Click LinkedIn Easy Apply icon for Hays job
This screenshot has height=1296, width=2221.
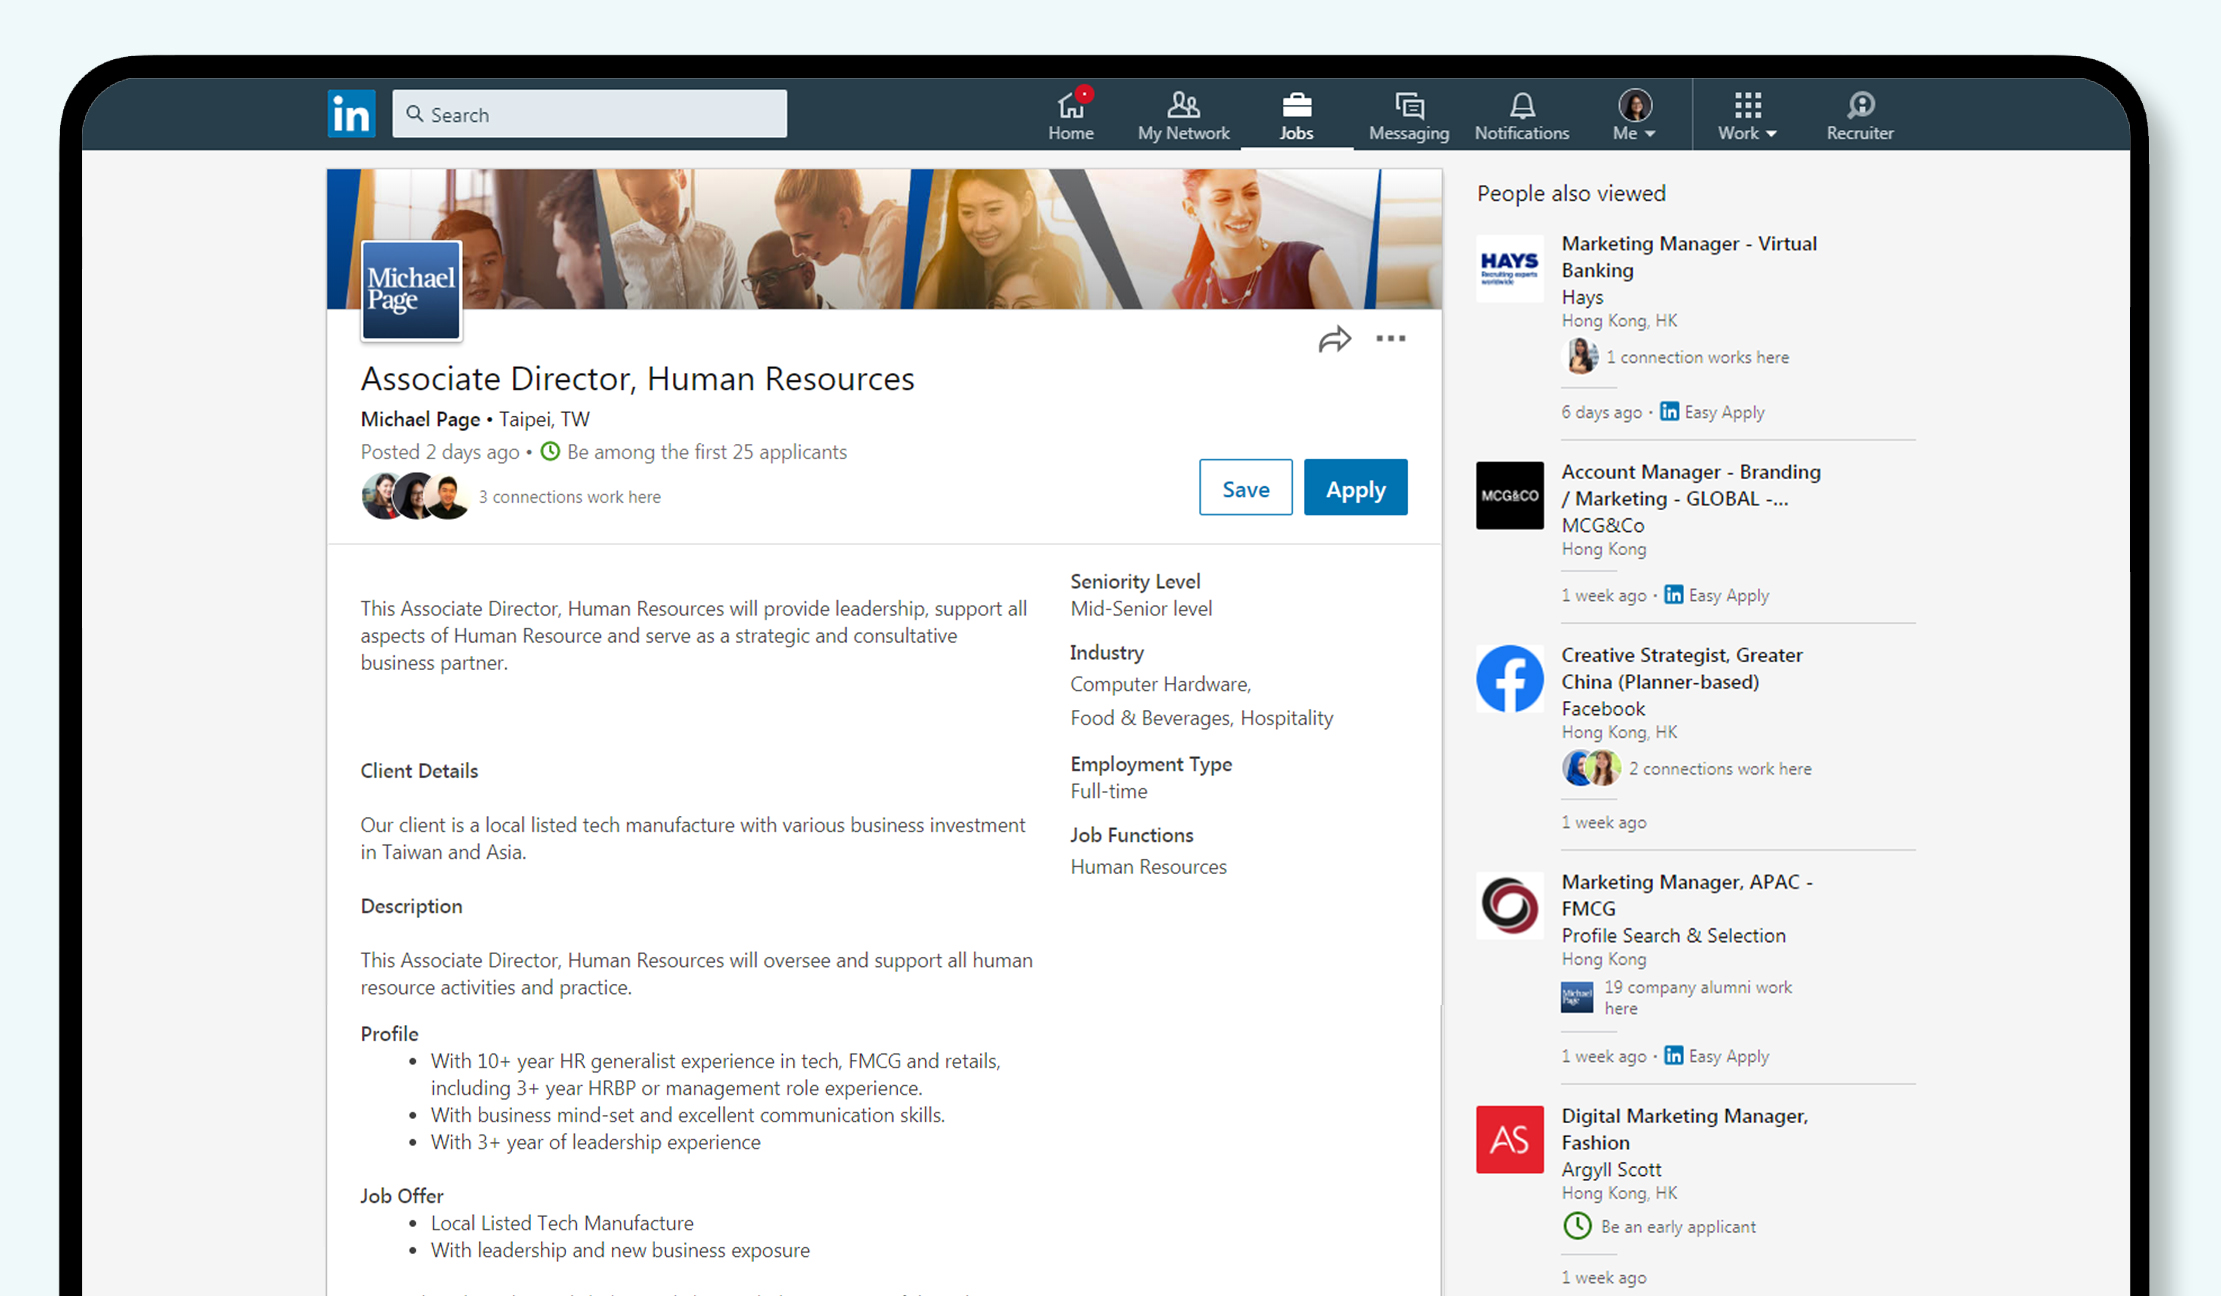(x=1669, y=411)
